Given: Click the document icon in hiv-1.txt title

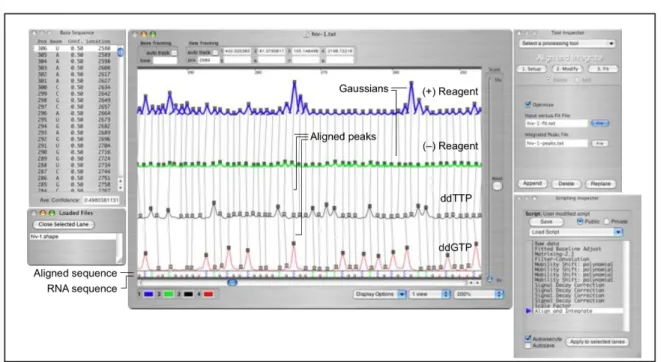Looking at the screenshot, I should [306, 34].
